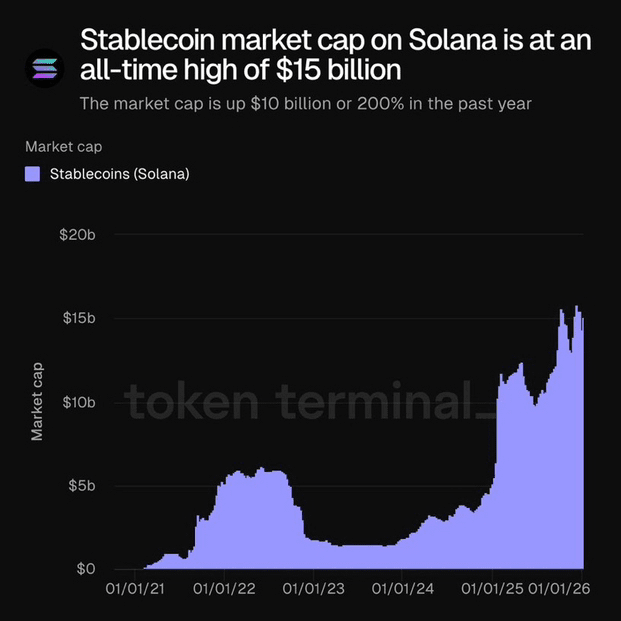Click the $10b y-axis tick label
The image size is (621, 621).
pos(77,402)
